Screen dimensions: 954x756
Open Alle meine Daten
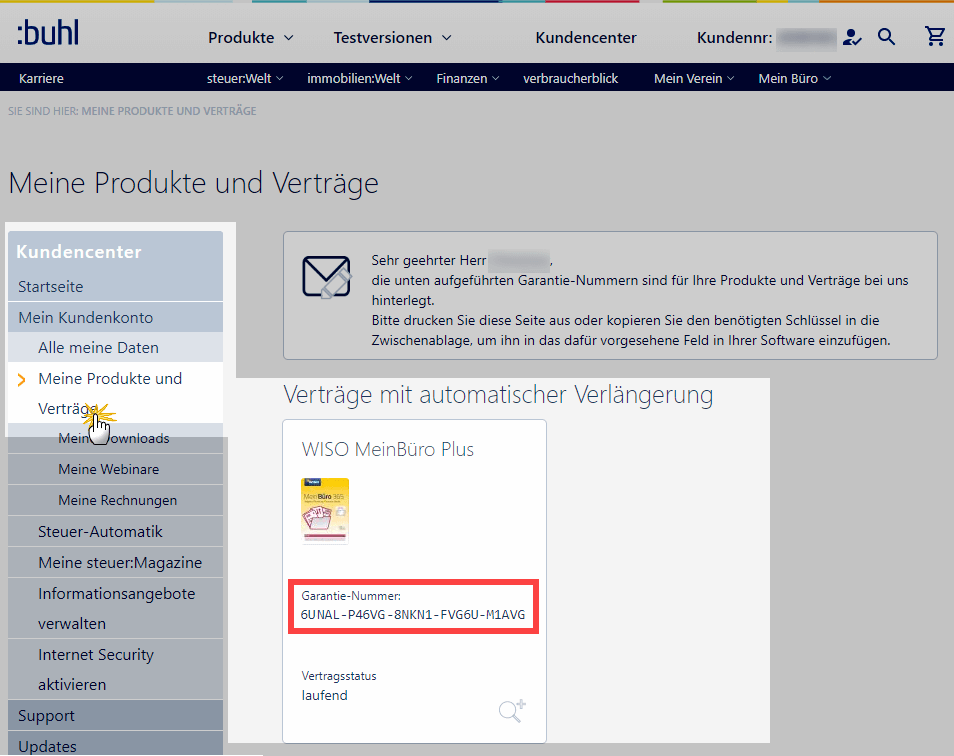pyautogui.click(x=116, y=348)
